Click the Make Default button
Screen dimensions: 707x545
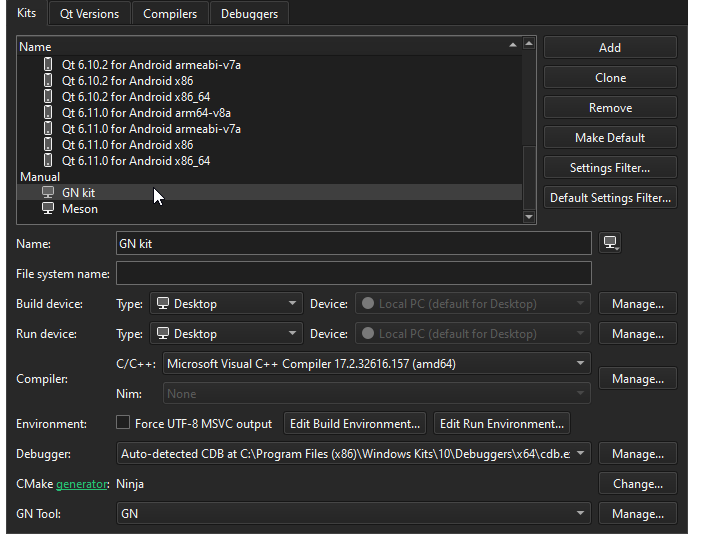coord(610,137)
